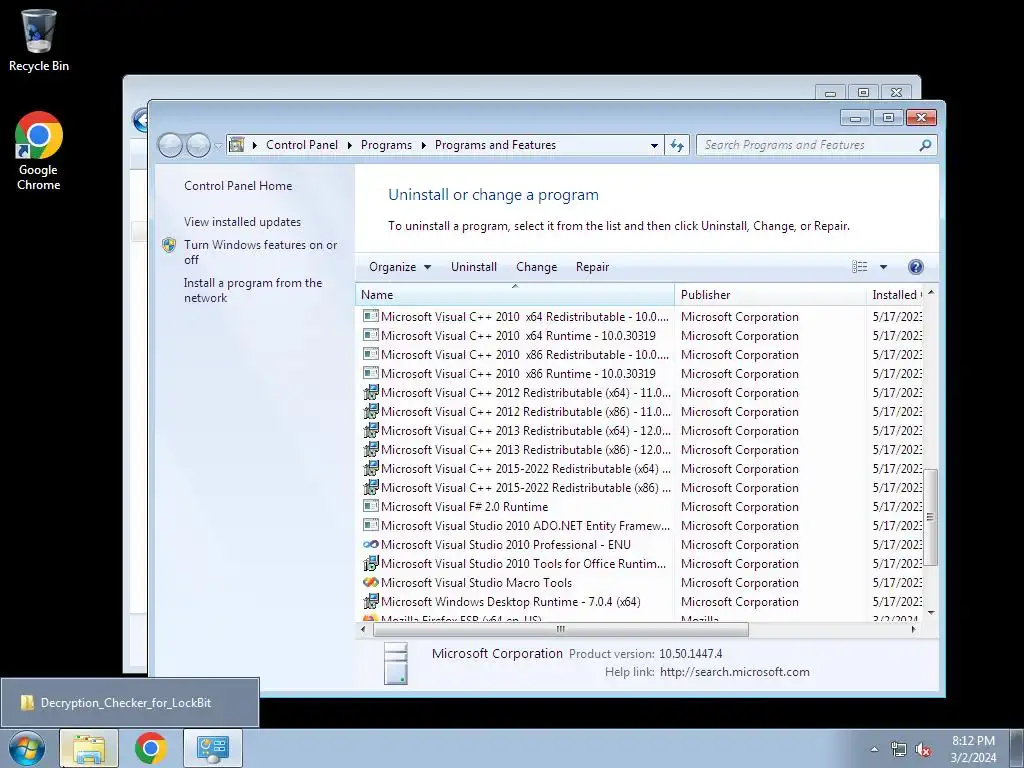Select Visual C++ 2012 Redistributable (x64) entry
Screen dimensions: 1024x768
click(x=515, y=392)
